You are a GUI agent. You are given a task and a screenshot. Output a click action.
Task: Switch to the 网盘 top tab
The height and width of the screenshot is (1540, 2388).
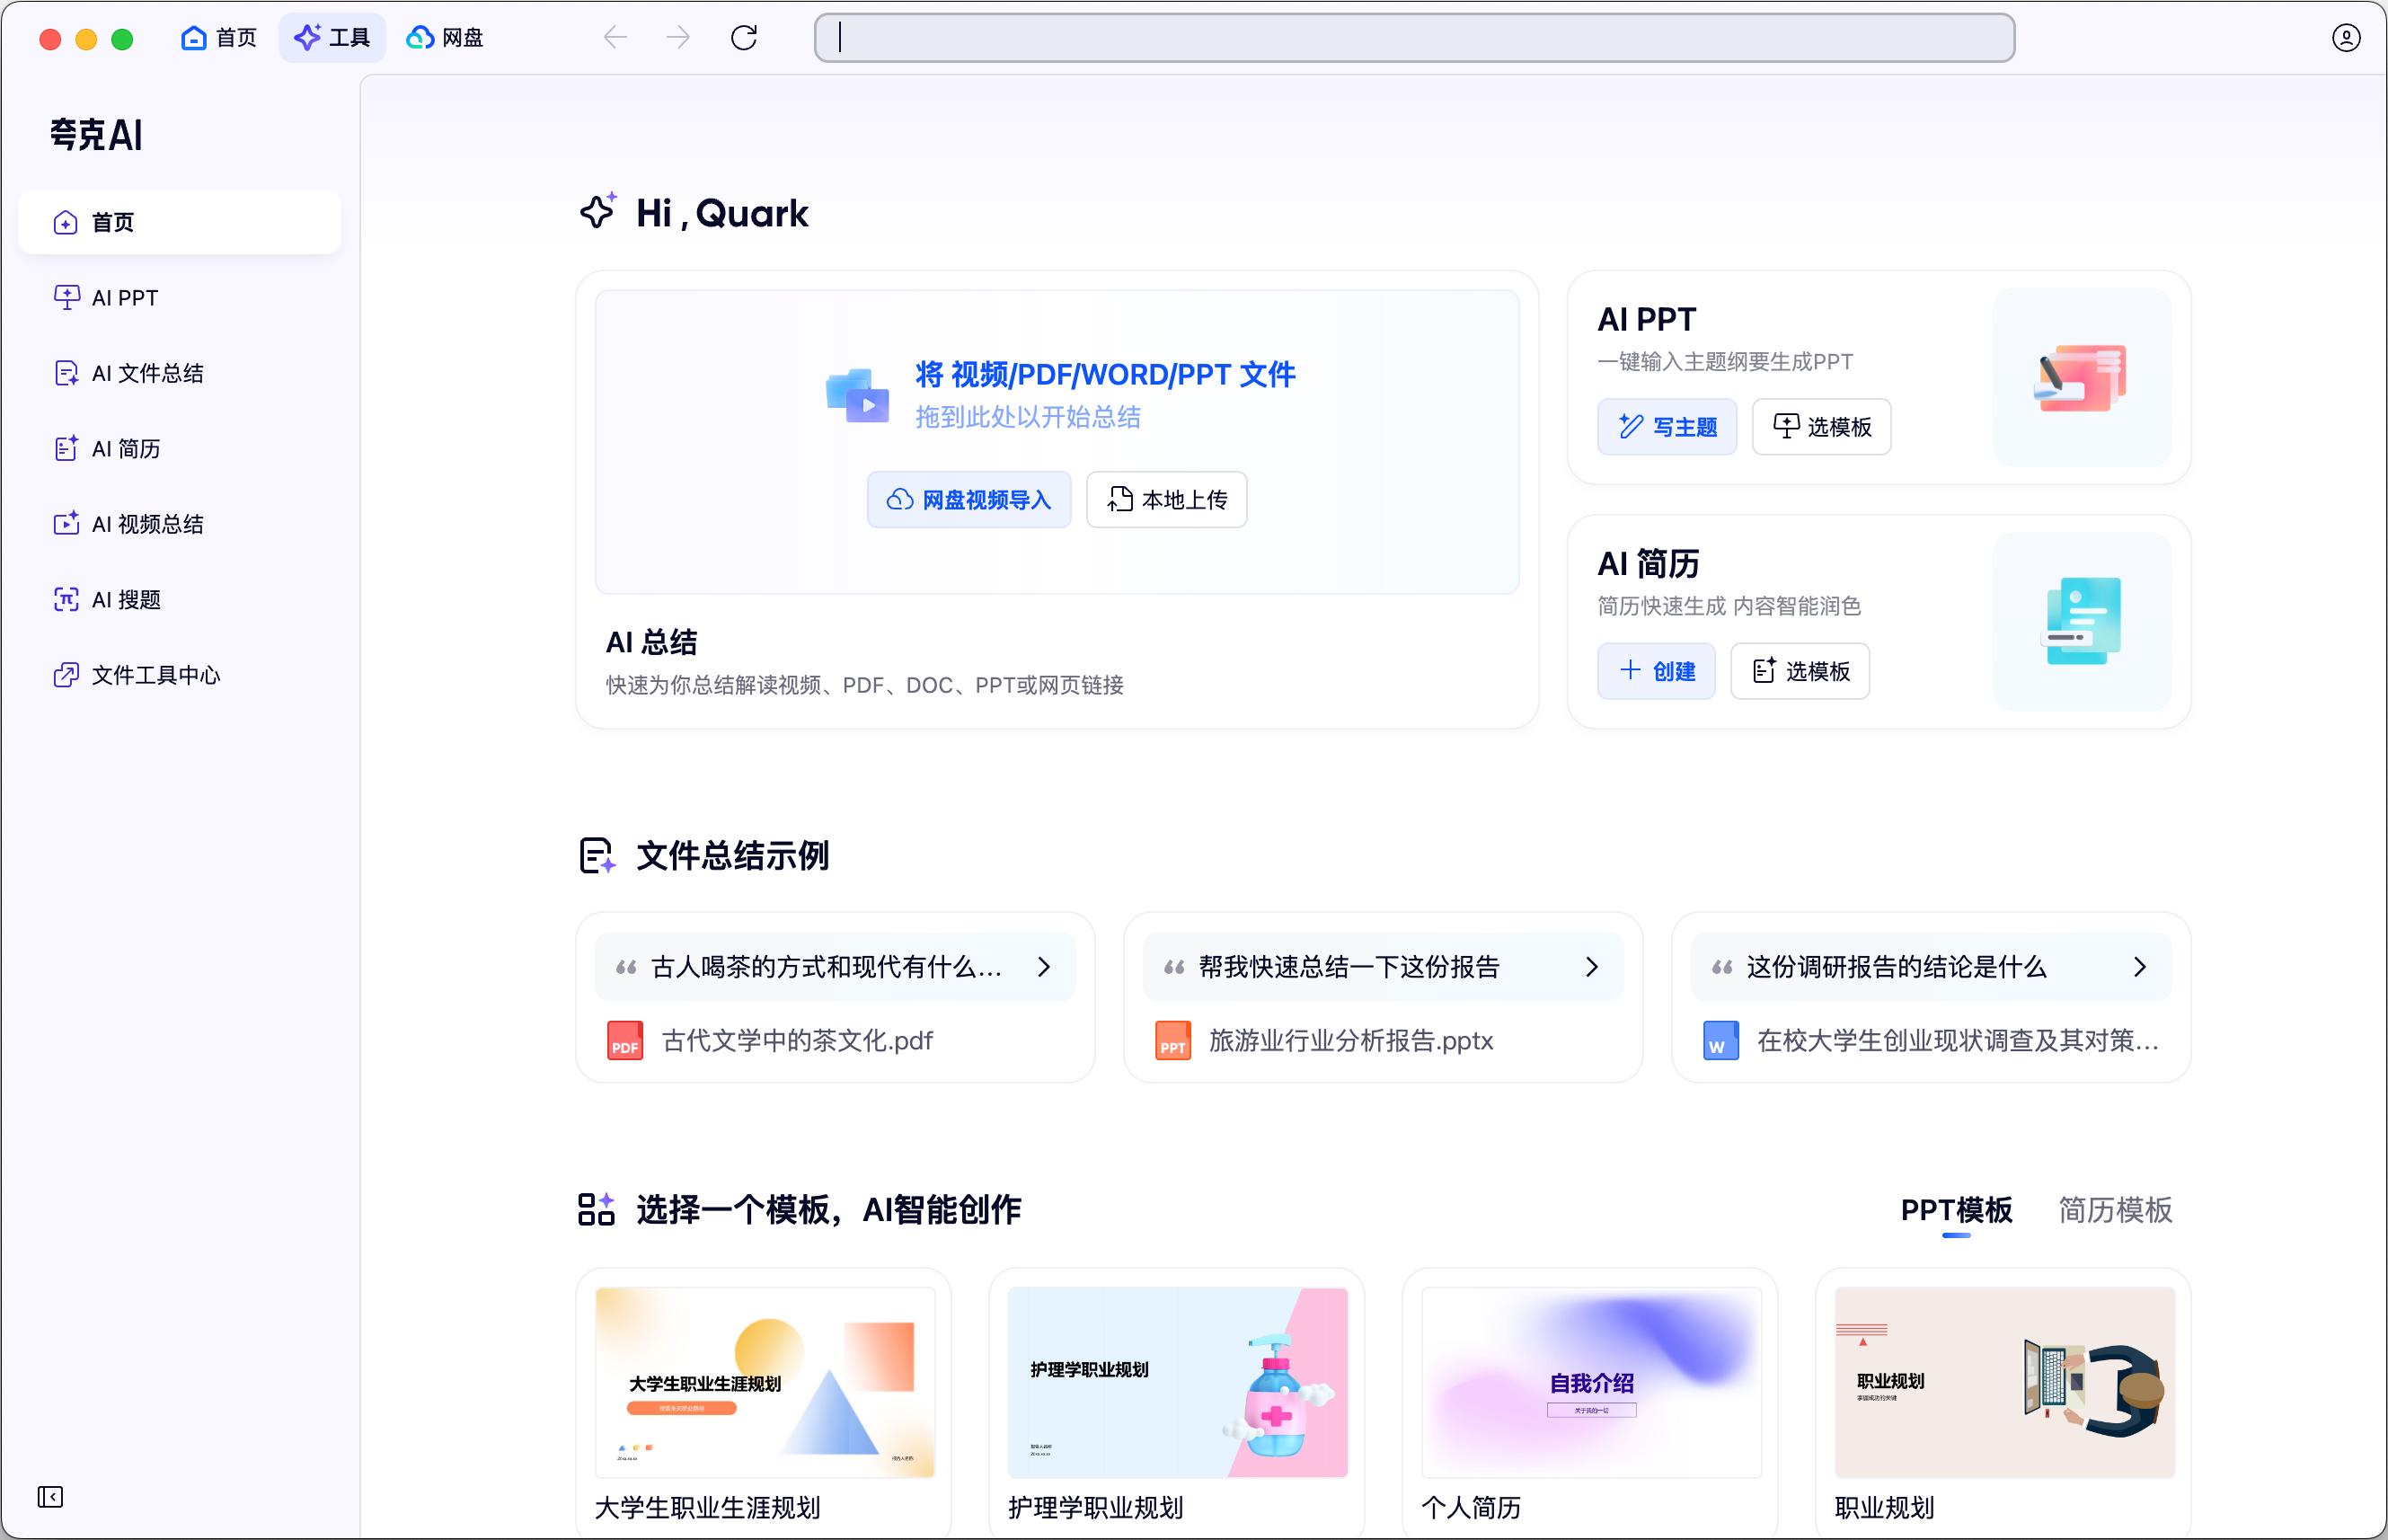pos(445,38)
